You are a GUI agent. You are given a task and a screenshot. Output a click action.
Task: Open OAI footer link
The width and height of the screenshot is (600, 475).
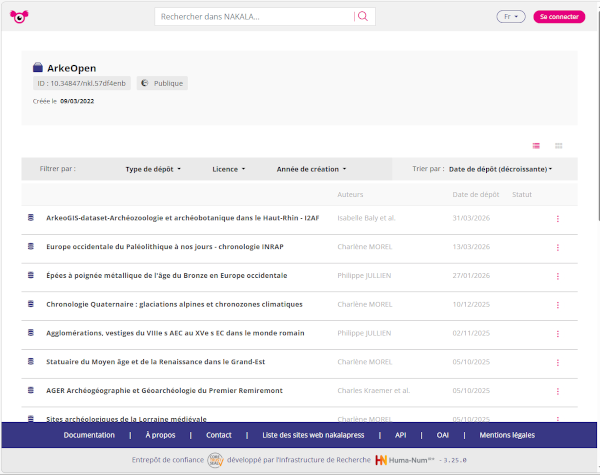443,435
